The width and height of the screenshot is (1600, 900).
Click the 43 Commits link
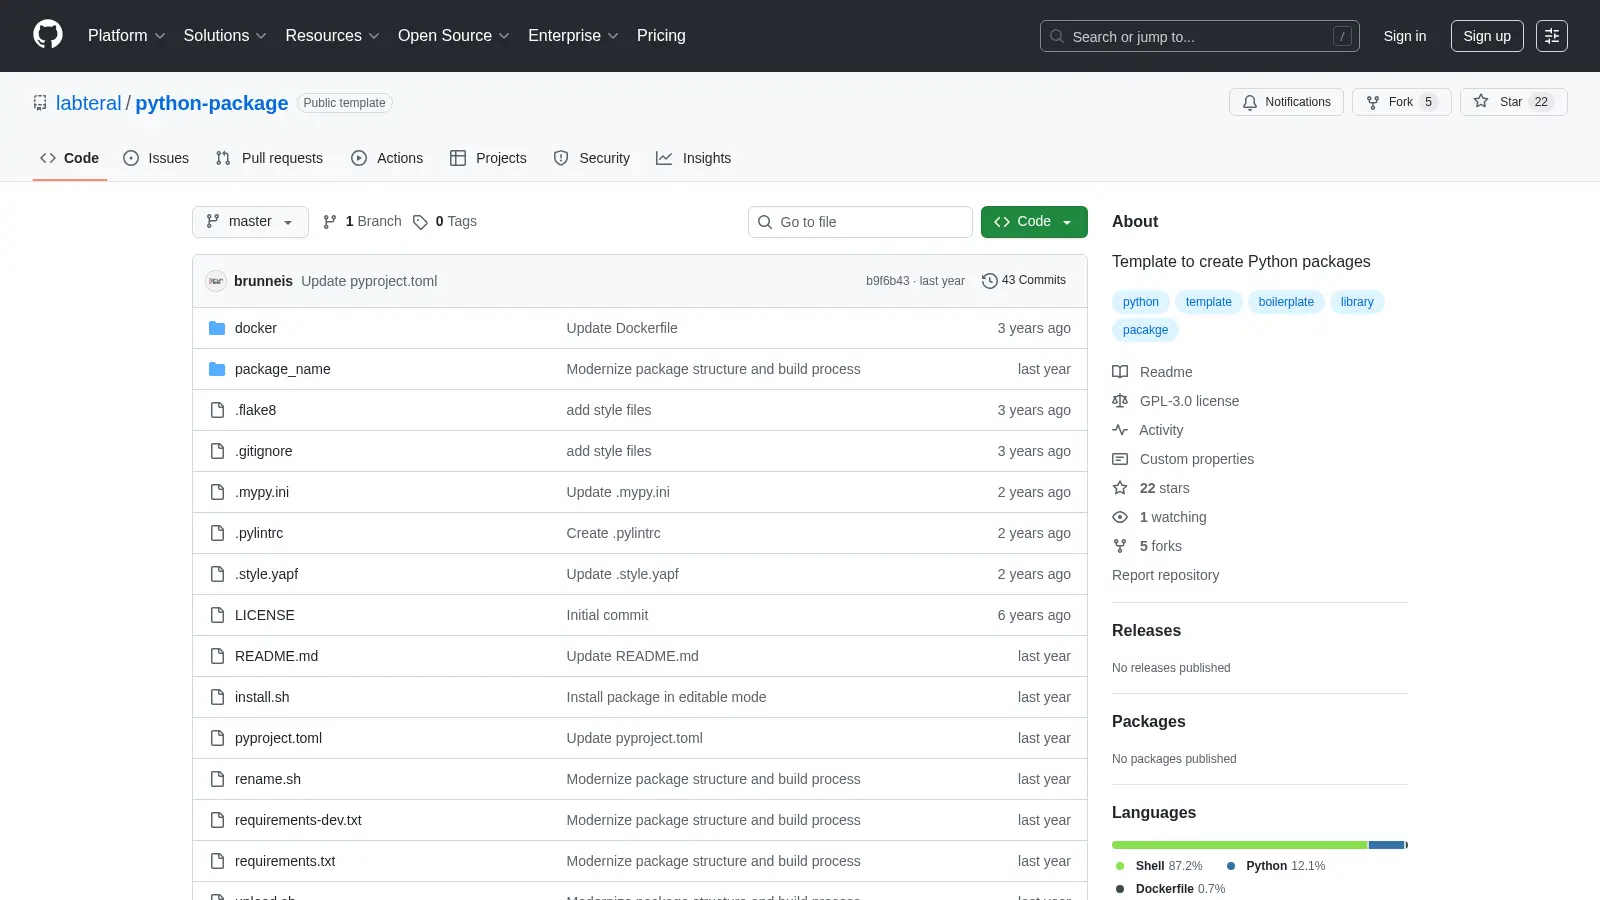pyautogui.click(x=1024, y=281)
